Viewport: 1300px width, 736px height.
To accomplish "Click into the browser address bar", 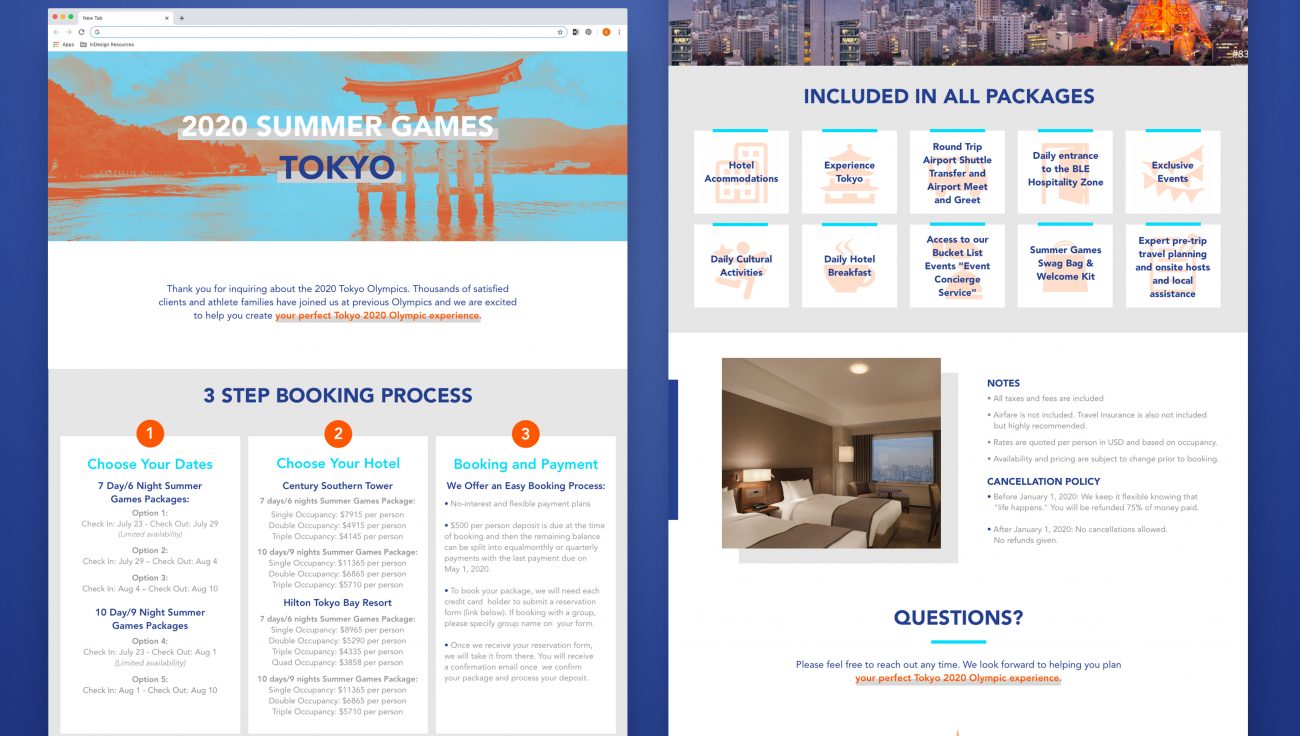I will pos(320,32).
